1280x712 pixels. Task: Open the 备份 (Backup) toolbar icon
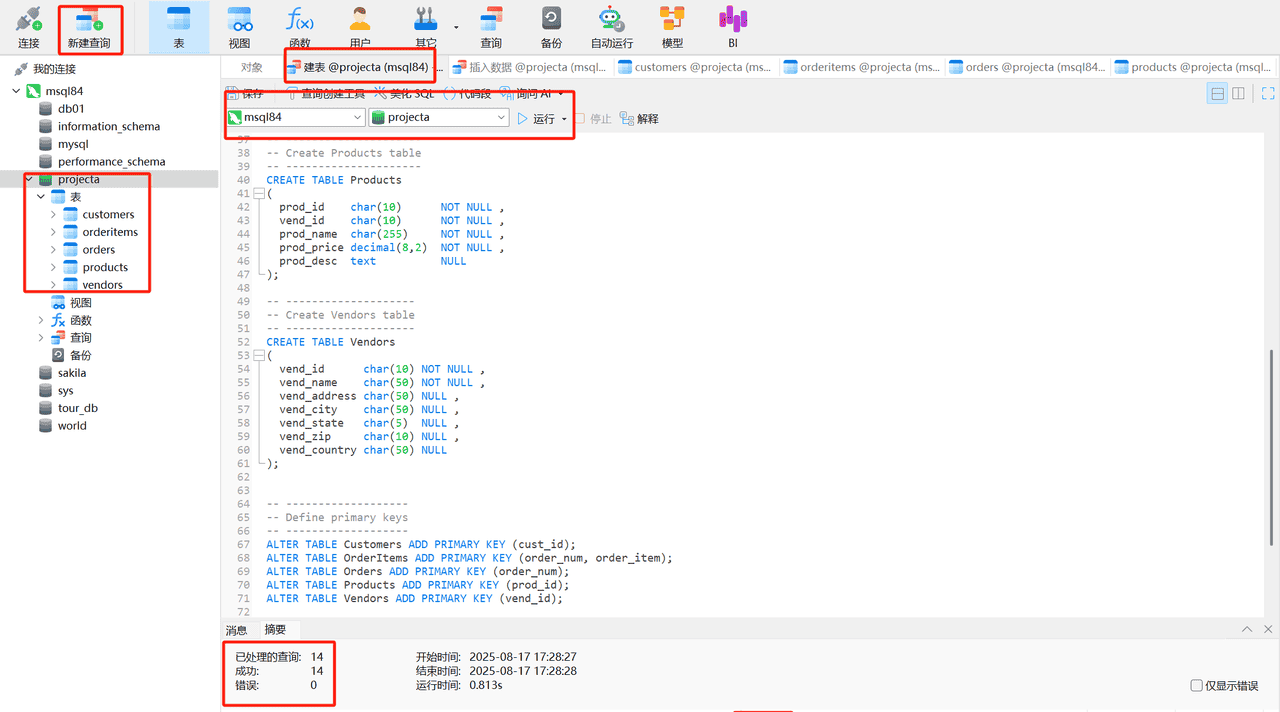[x=551, y=28]
